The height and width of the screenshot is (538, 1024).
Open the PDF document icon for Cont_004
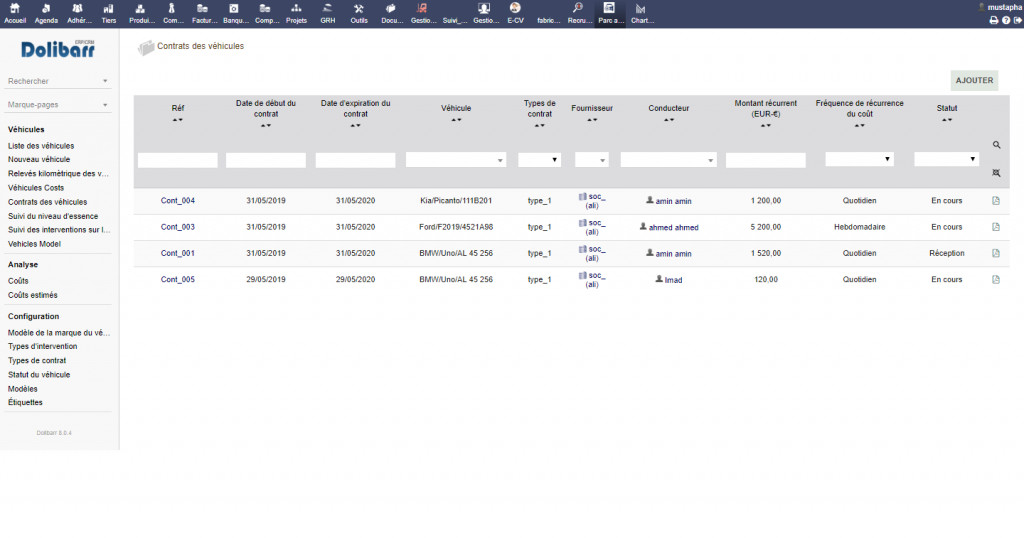point(996,201)
